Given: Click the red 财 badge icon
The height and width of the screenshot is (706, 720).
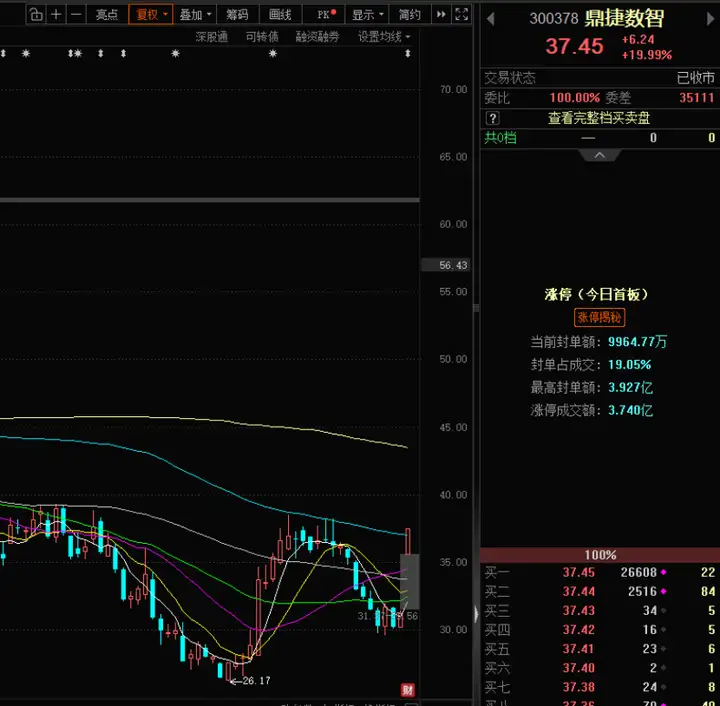Looking at the screenshot, I should pos(407,690).
